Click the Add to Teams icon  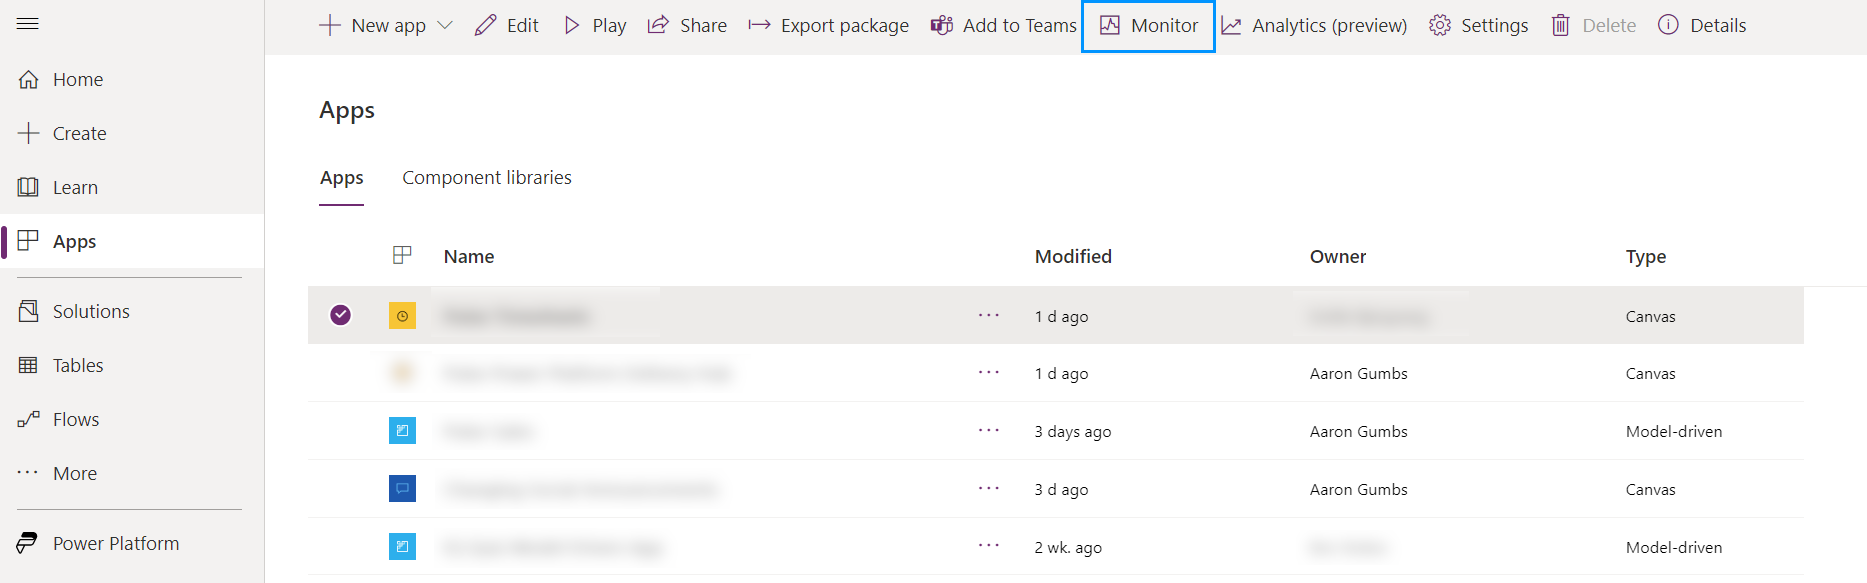point(941,25)
